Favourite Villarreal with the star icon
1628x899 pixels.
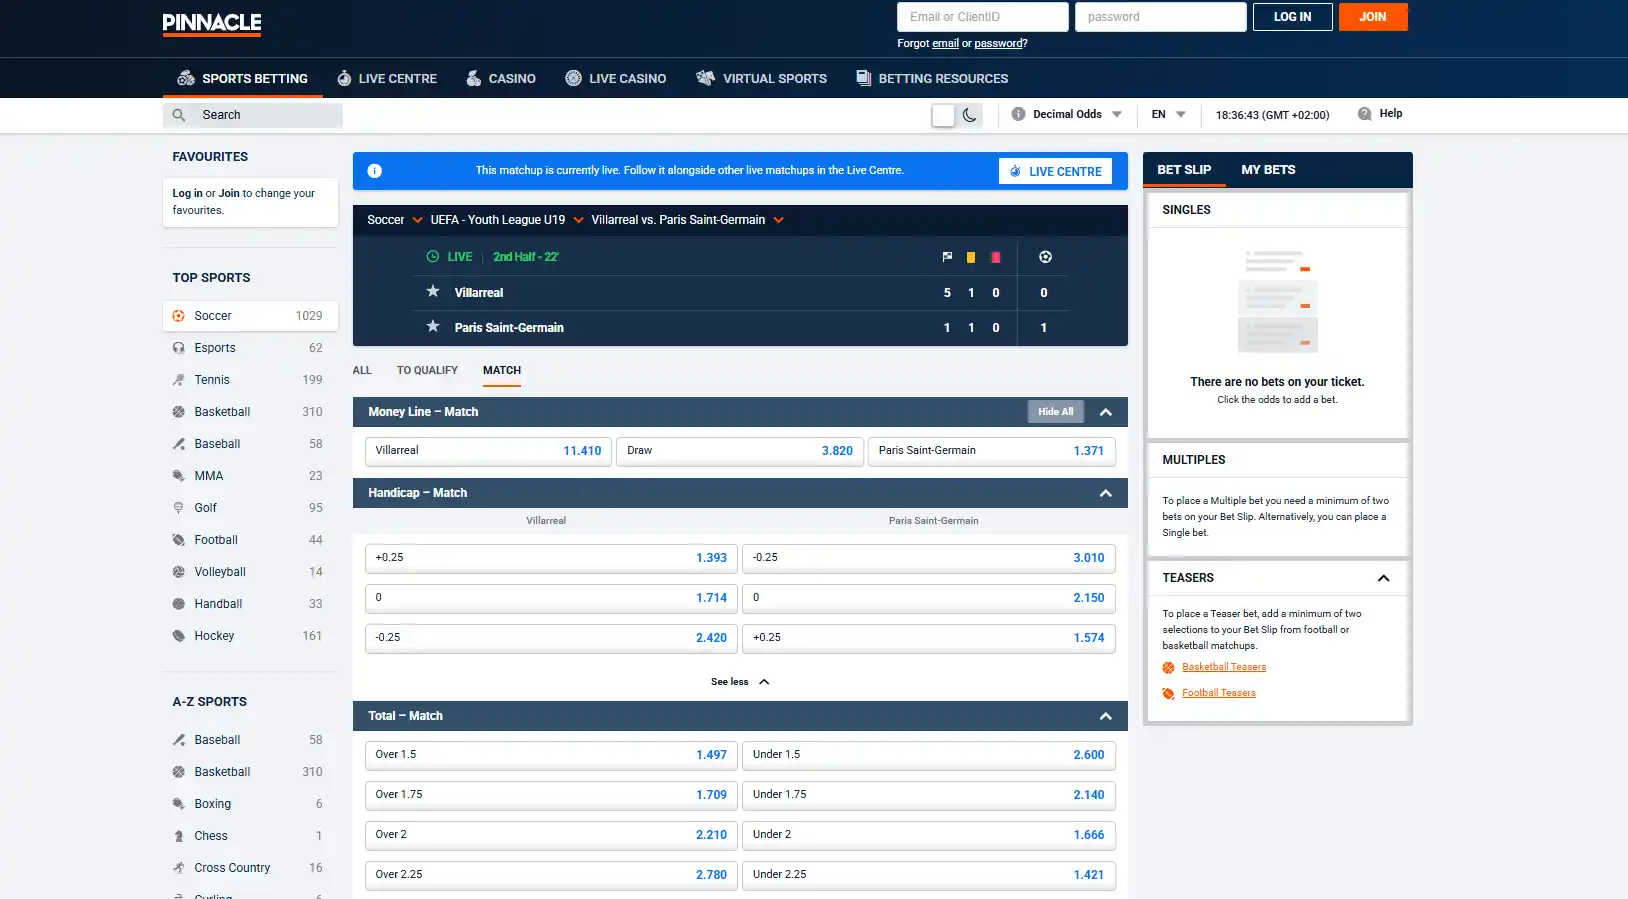433,291
